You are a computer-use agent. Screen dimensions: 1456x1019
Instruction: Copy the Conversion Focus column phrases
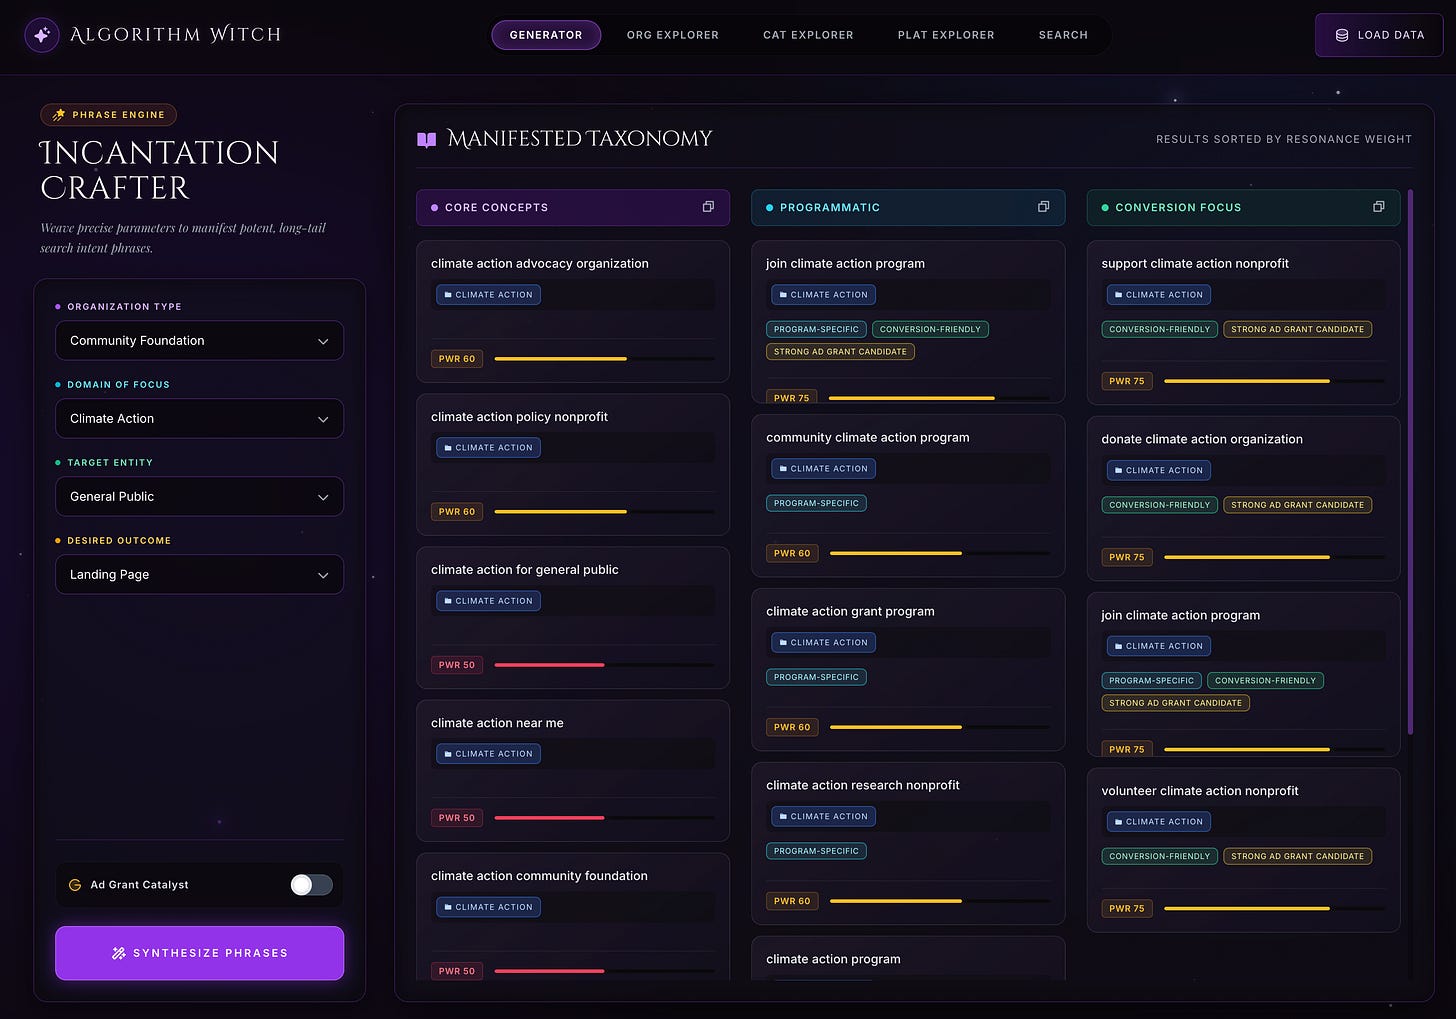coord(1378,207)
